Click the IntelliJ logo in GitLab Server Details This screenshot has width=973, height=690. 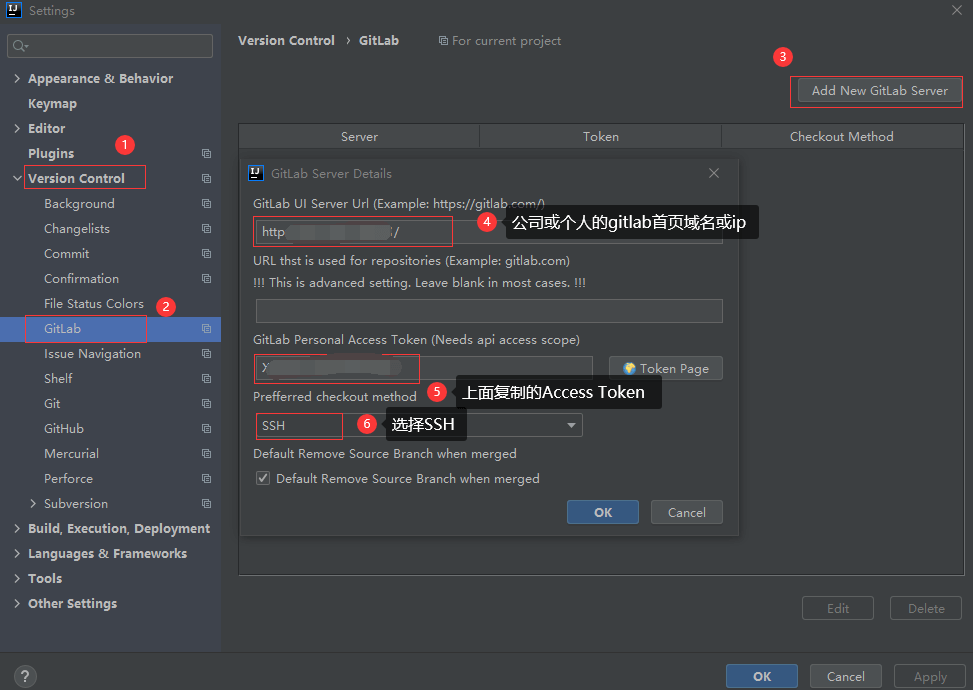tap(256, 173)
